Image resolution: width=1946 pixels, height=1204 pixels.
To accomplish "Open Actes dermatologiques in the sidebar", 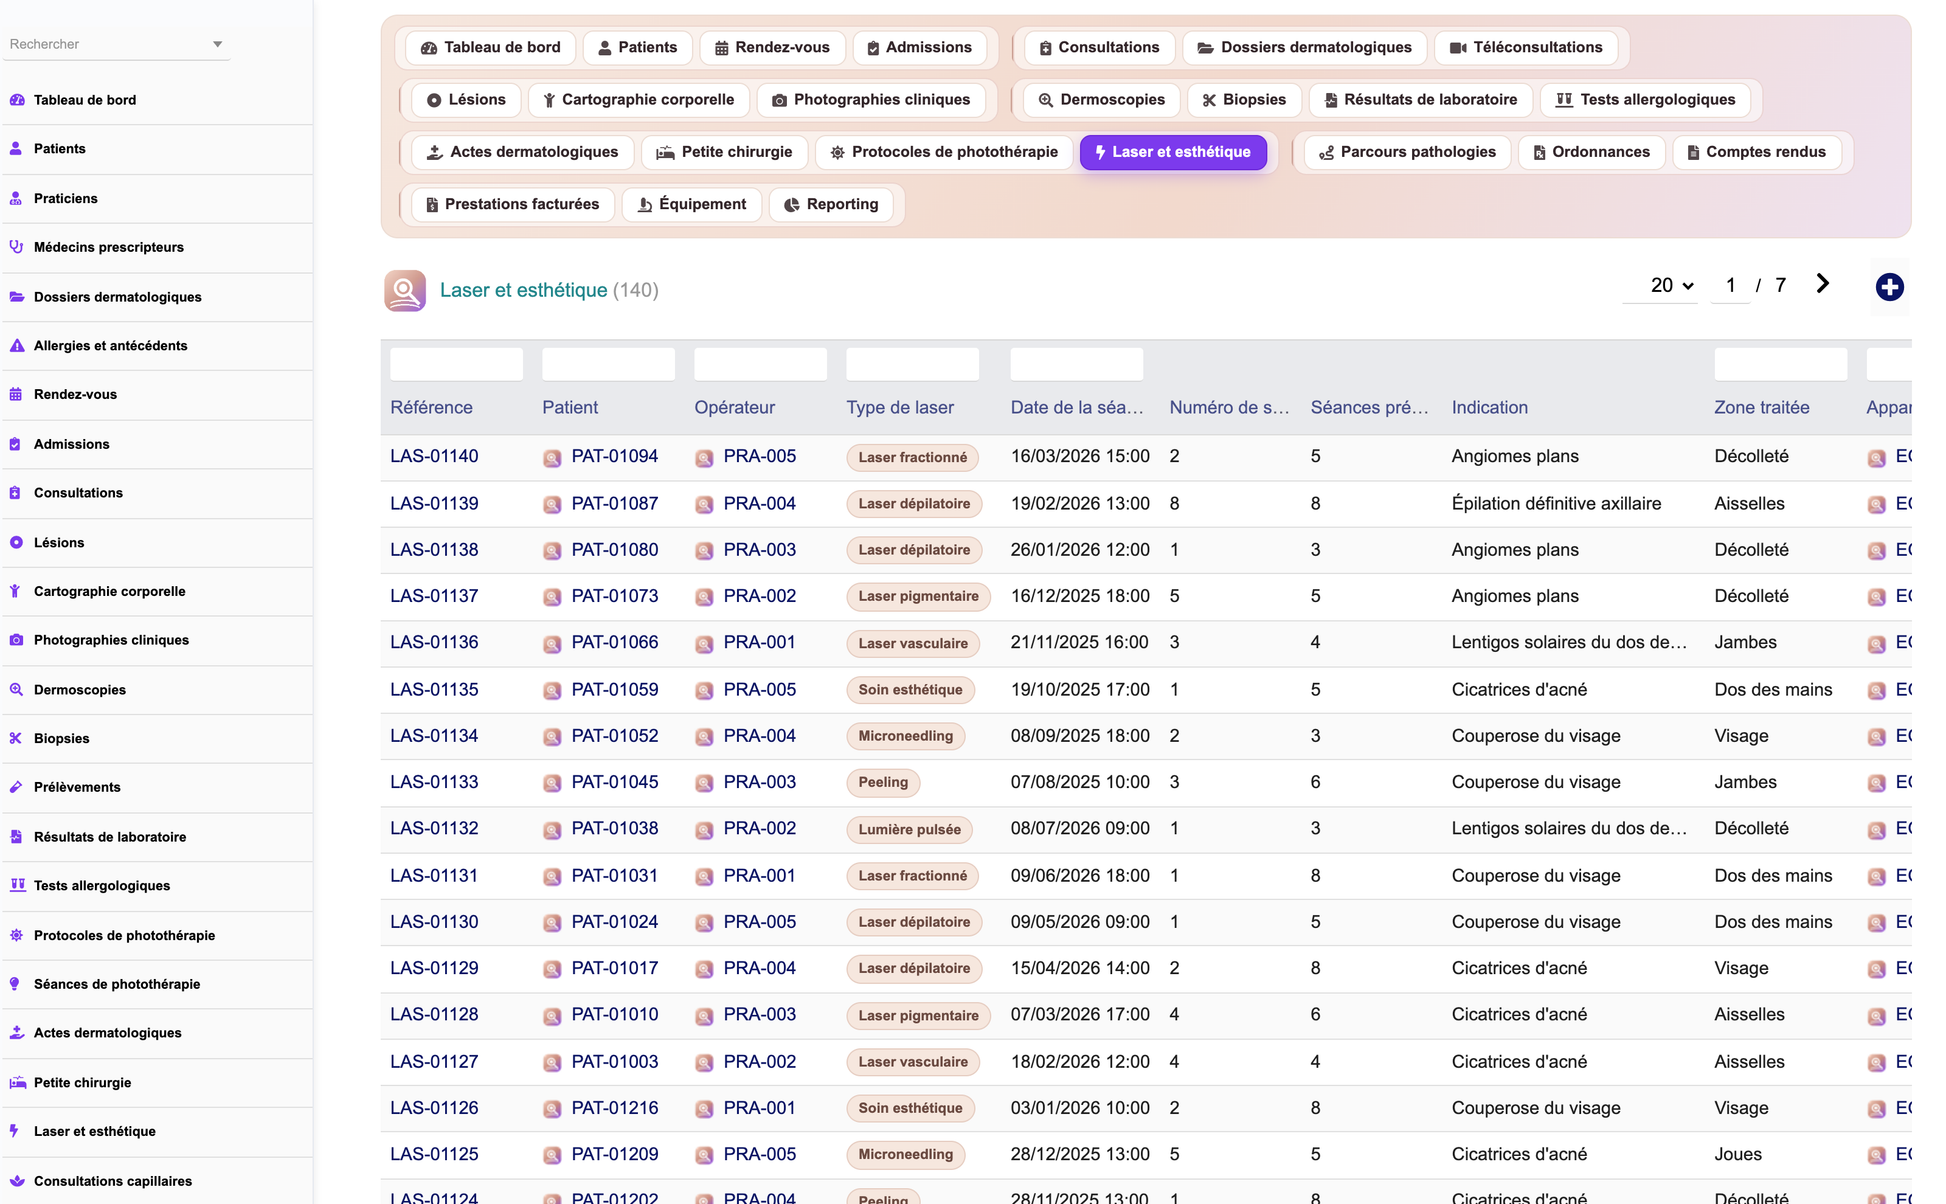I will (158, 1033).
